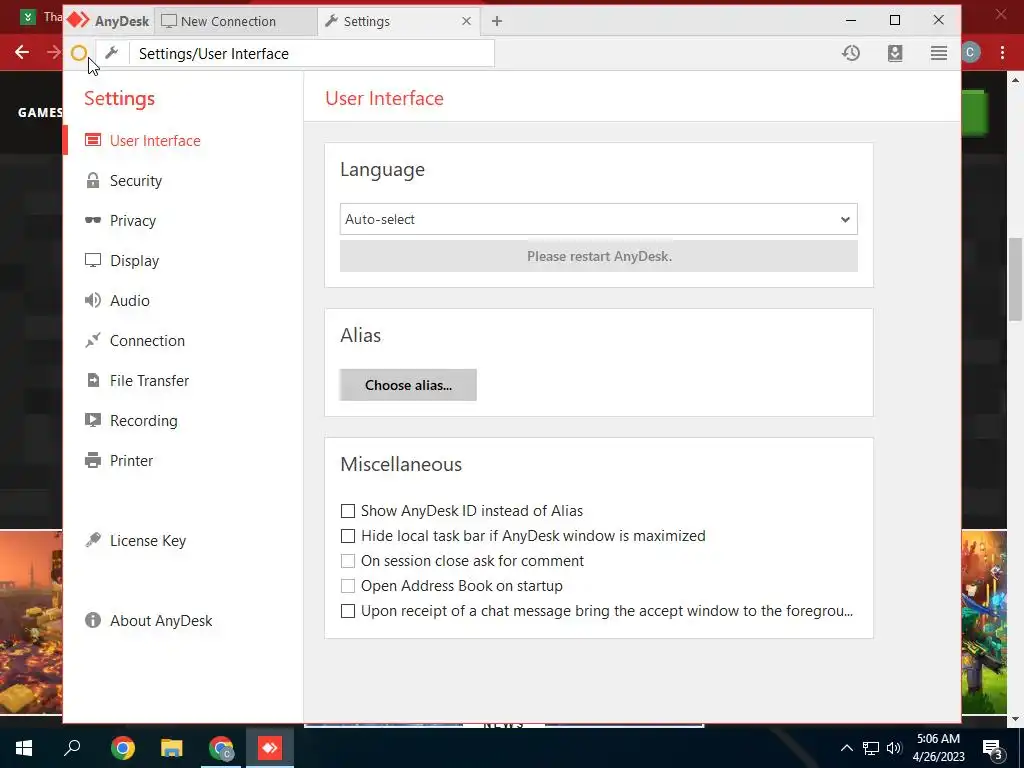Show hidden system tray icons
The image size is (1024, 768).
[x=846, y=748]
